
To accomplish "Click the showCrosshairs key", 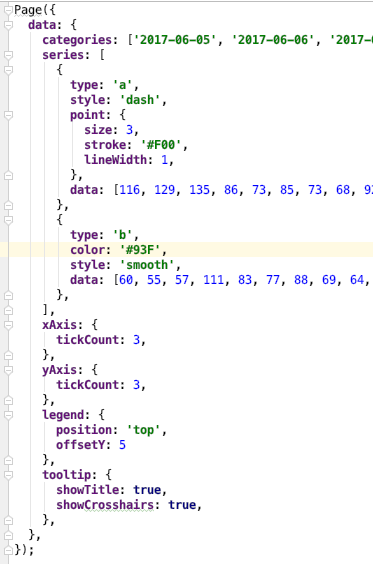I will [x=105, y=505].
